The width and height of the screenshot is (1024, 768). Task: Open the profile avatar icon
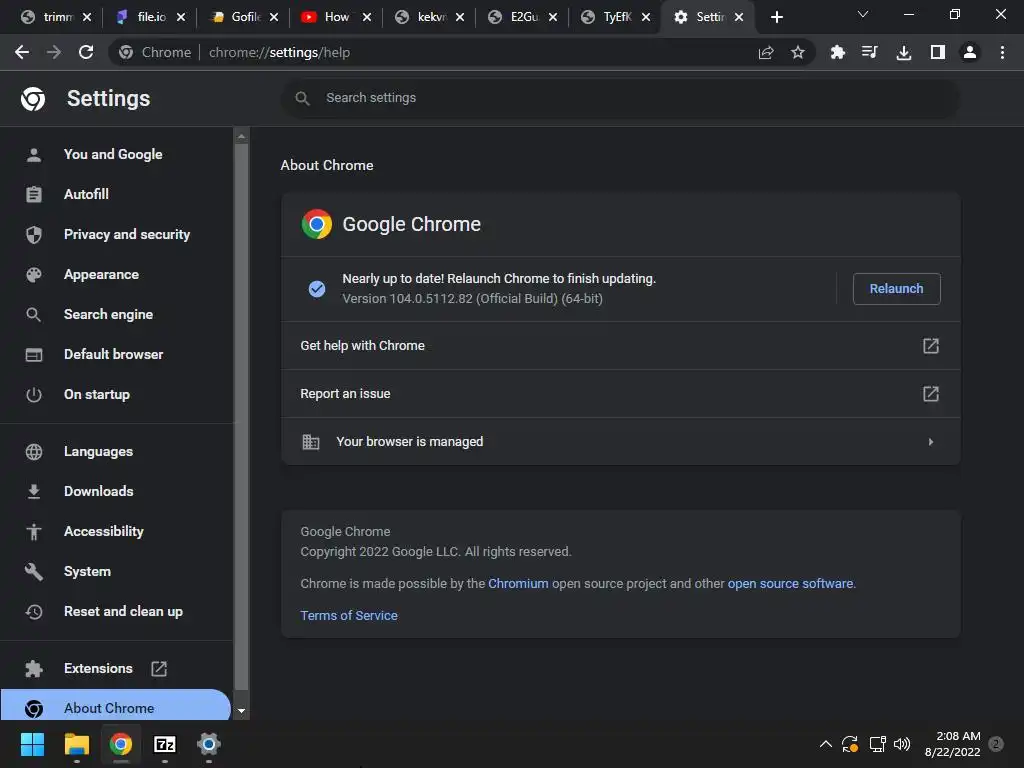(x=970, y=52)
